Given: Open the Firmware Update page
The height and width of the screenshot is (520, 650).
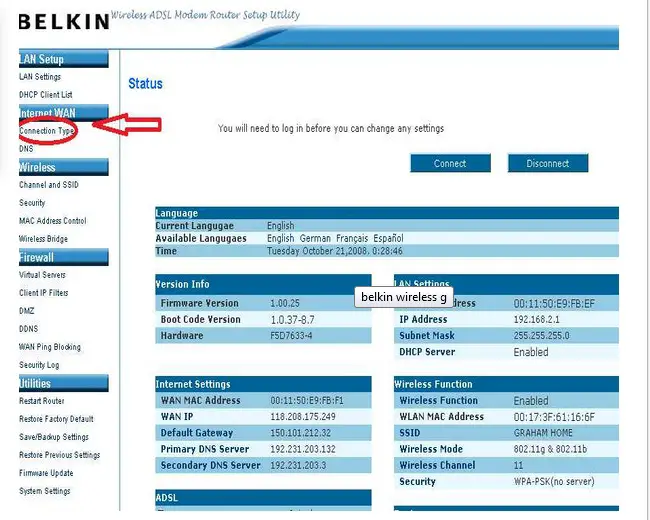Looking at the screenshot, I should pos(46,473).
